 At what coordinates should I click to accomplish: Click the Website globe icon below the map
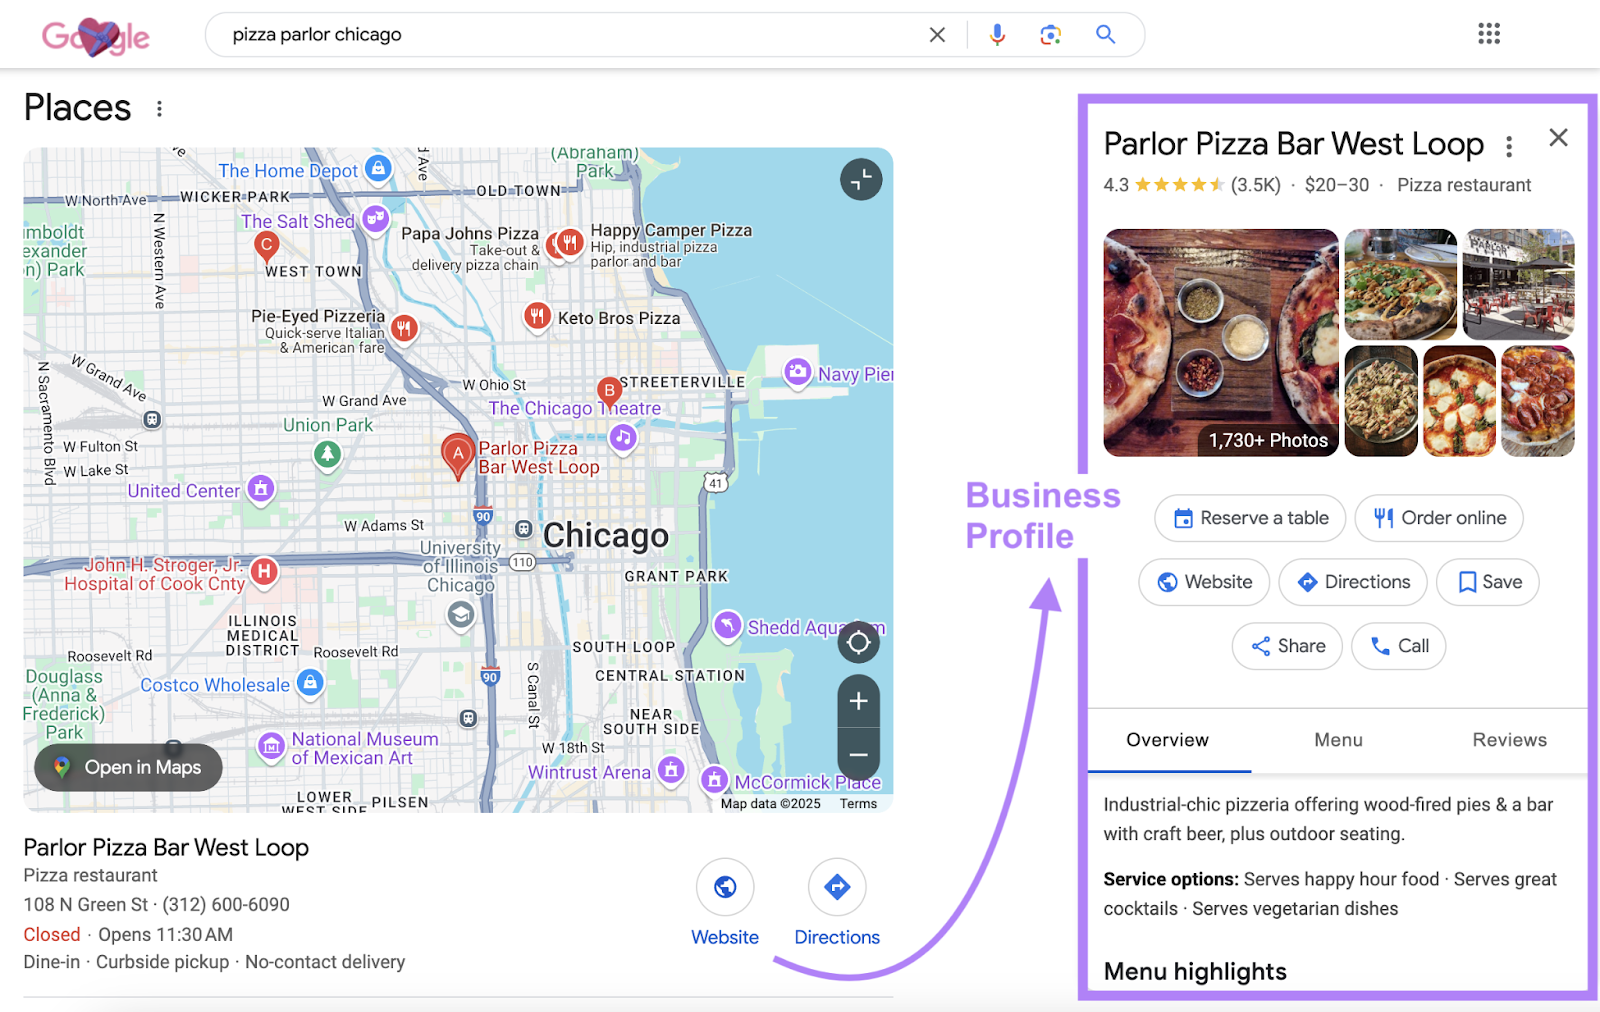[725, 887]
